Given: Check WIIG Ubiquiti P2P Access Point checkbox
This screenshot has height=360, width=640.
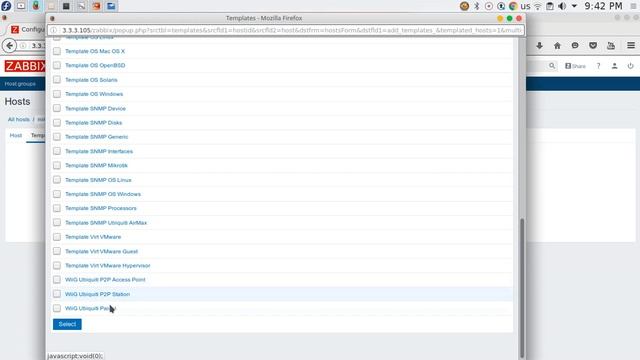Looking at the screenshot, I should [x=57, y=280].
